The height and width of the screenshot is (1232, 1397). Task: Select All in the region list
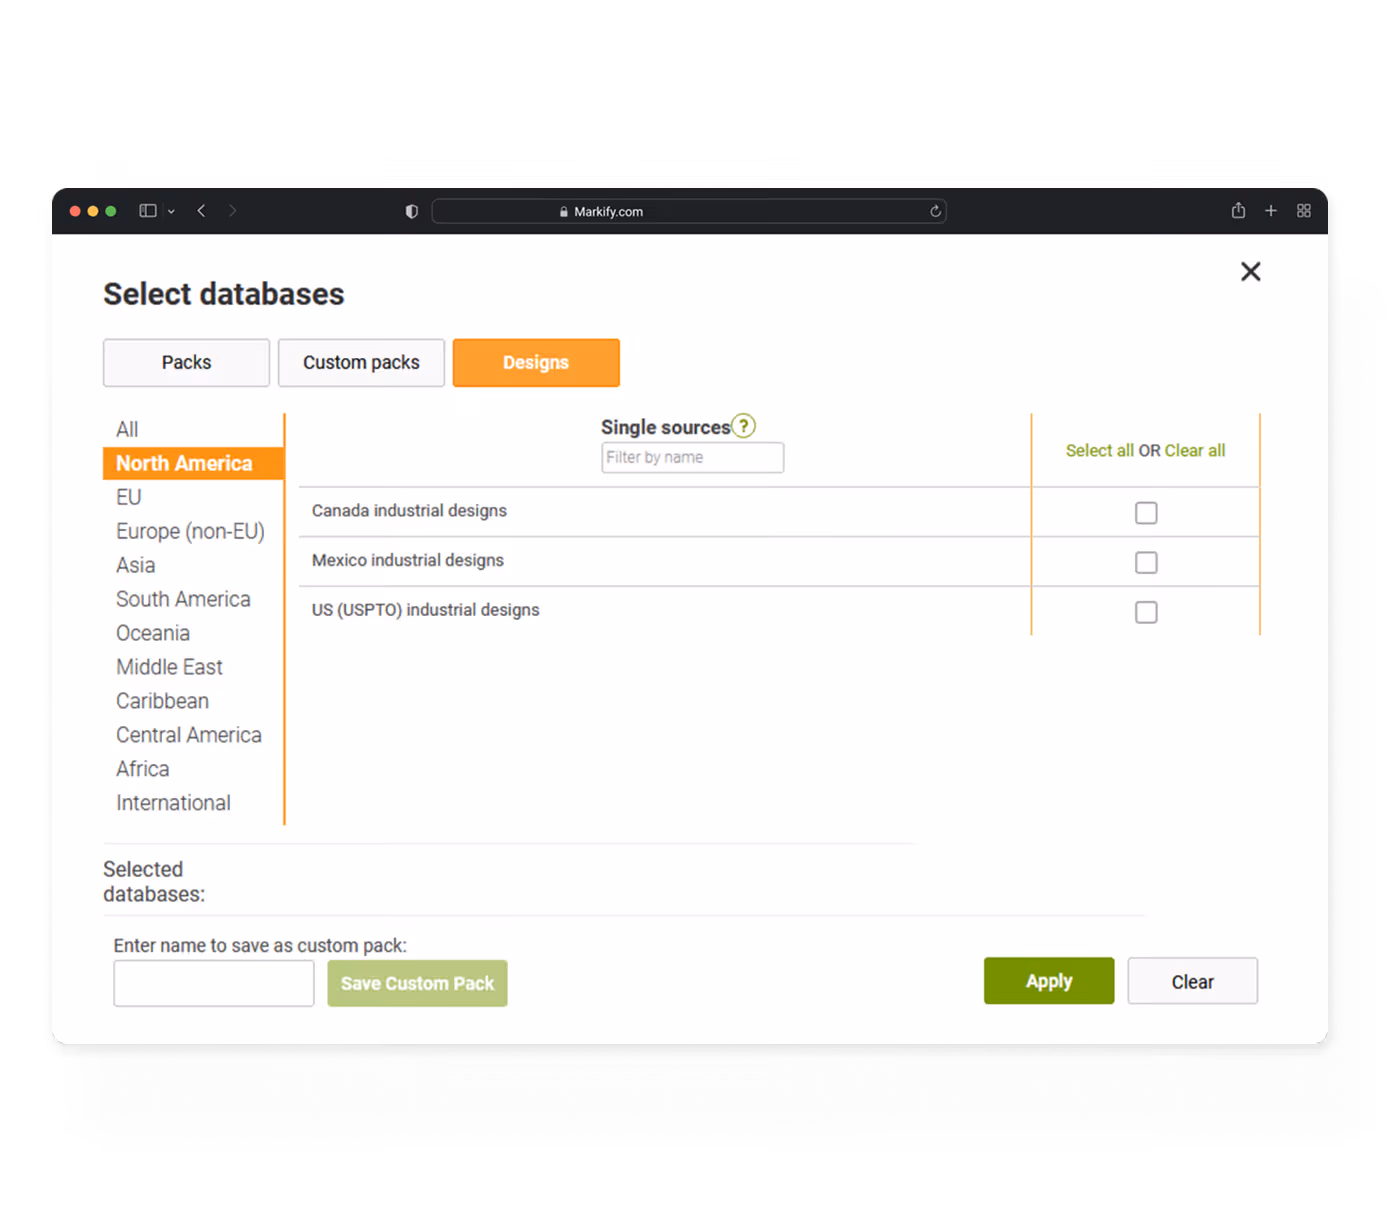click(127, 430)
